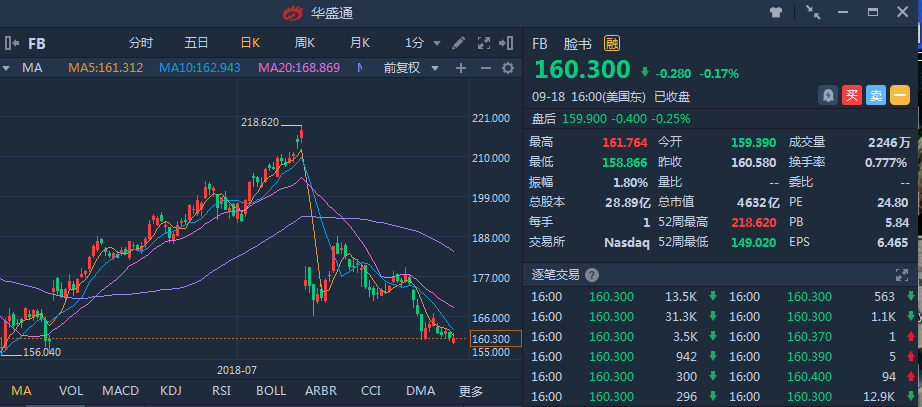
Task: Click the compact mode arrows icon
Action: coord(813,12)
